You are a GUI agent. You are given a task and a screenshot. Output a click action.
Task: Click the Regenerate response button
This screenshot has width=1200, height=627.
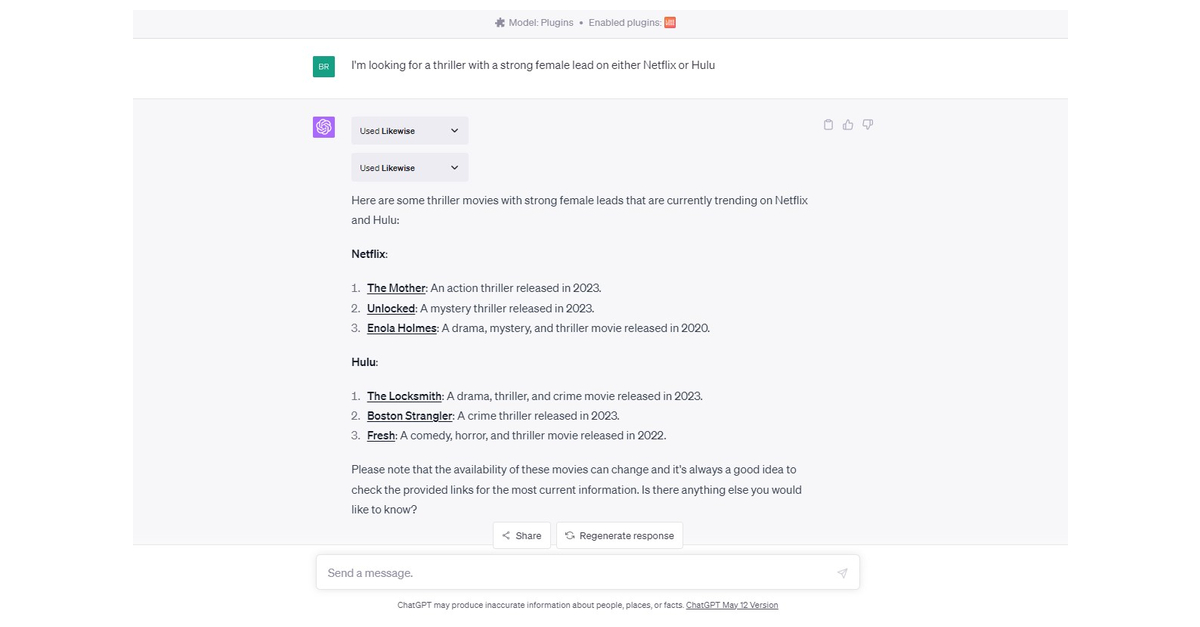pyautogui.click(x=619, y=535)
